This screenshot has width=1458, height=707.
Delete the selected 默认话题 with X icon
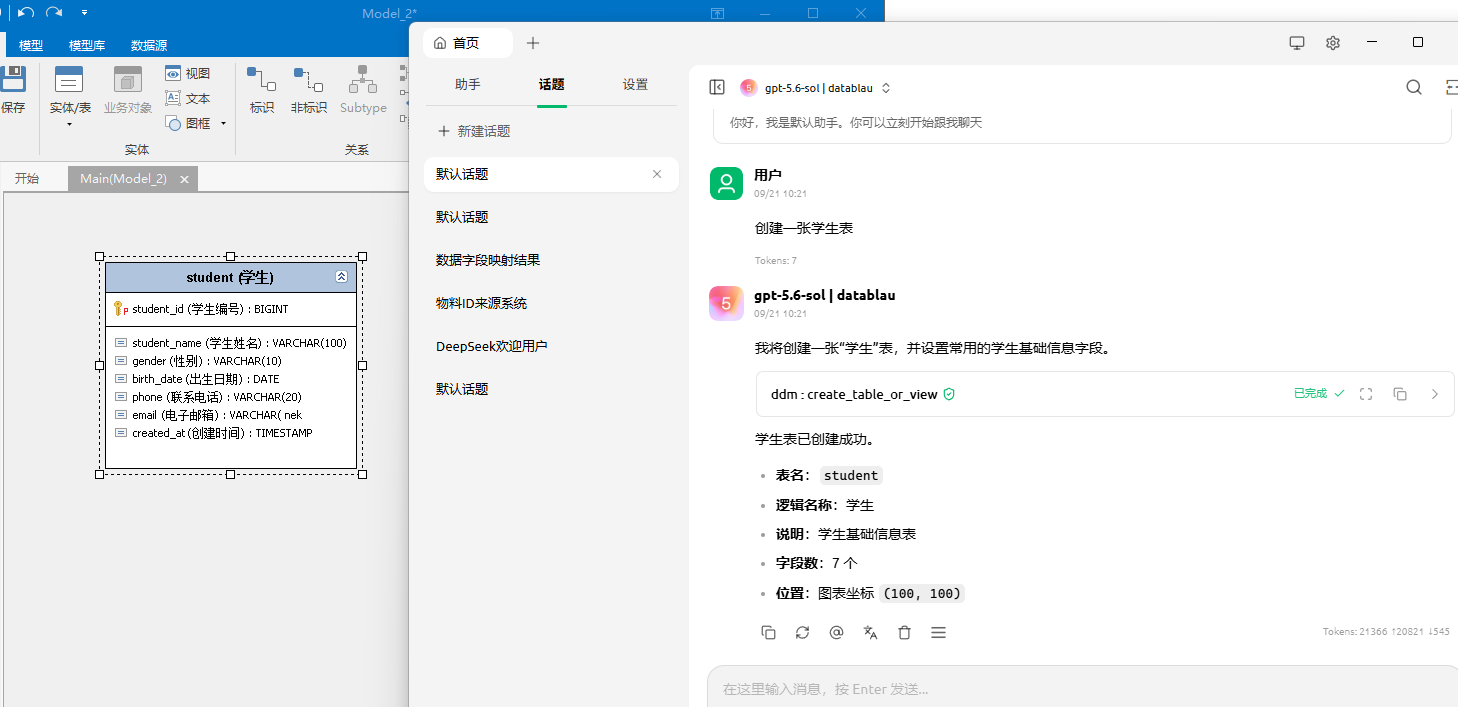657,174
